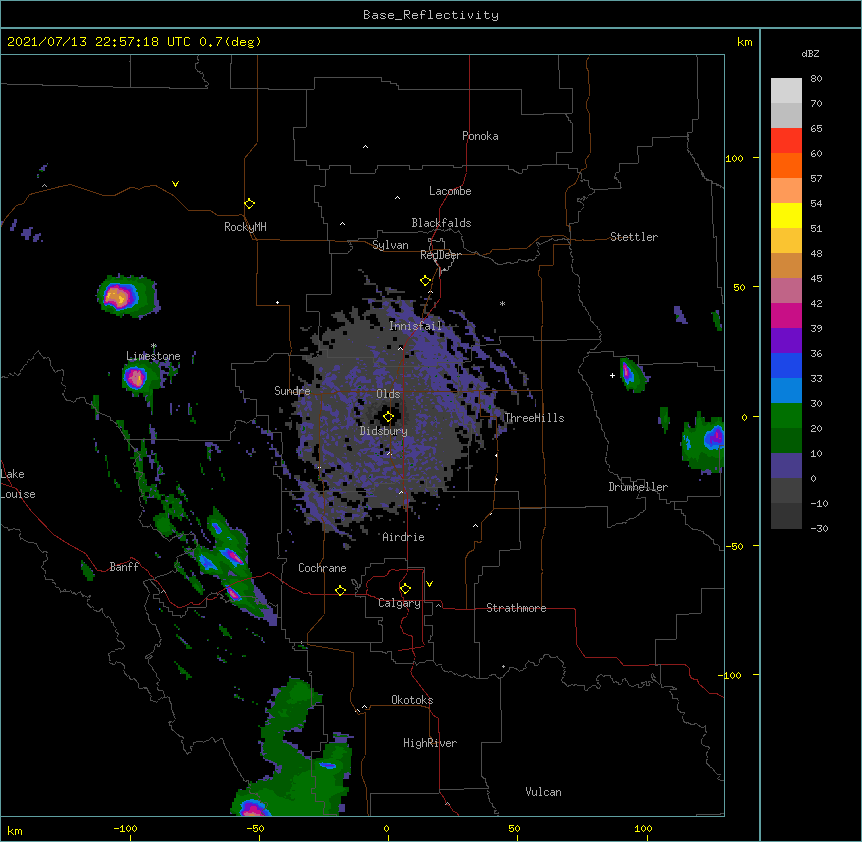
Task: Click the Stettler town label
Action: (634, 237)
